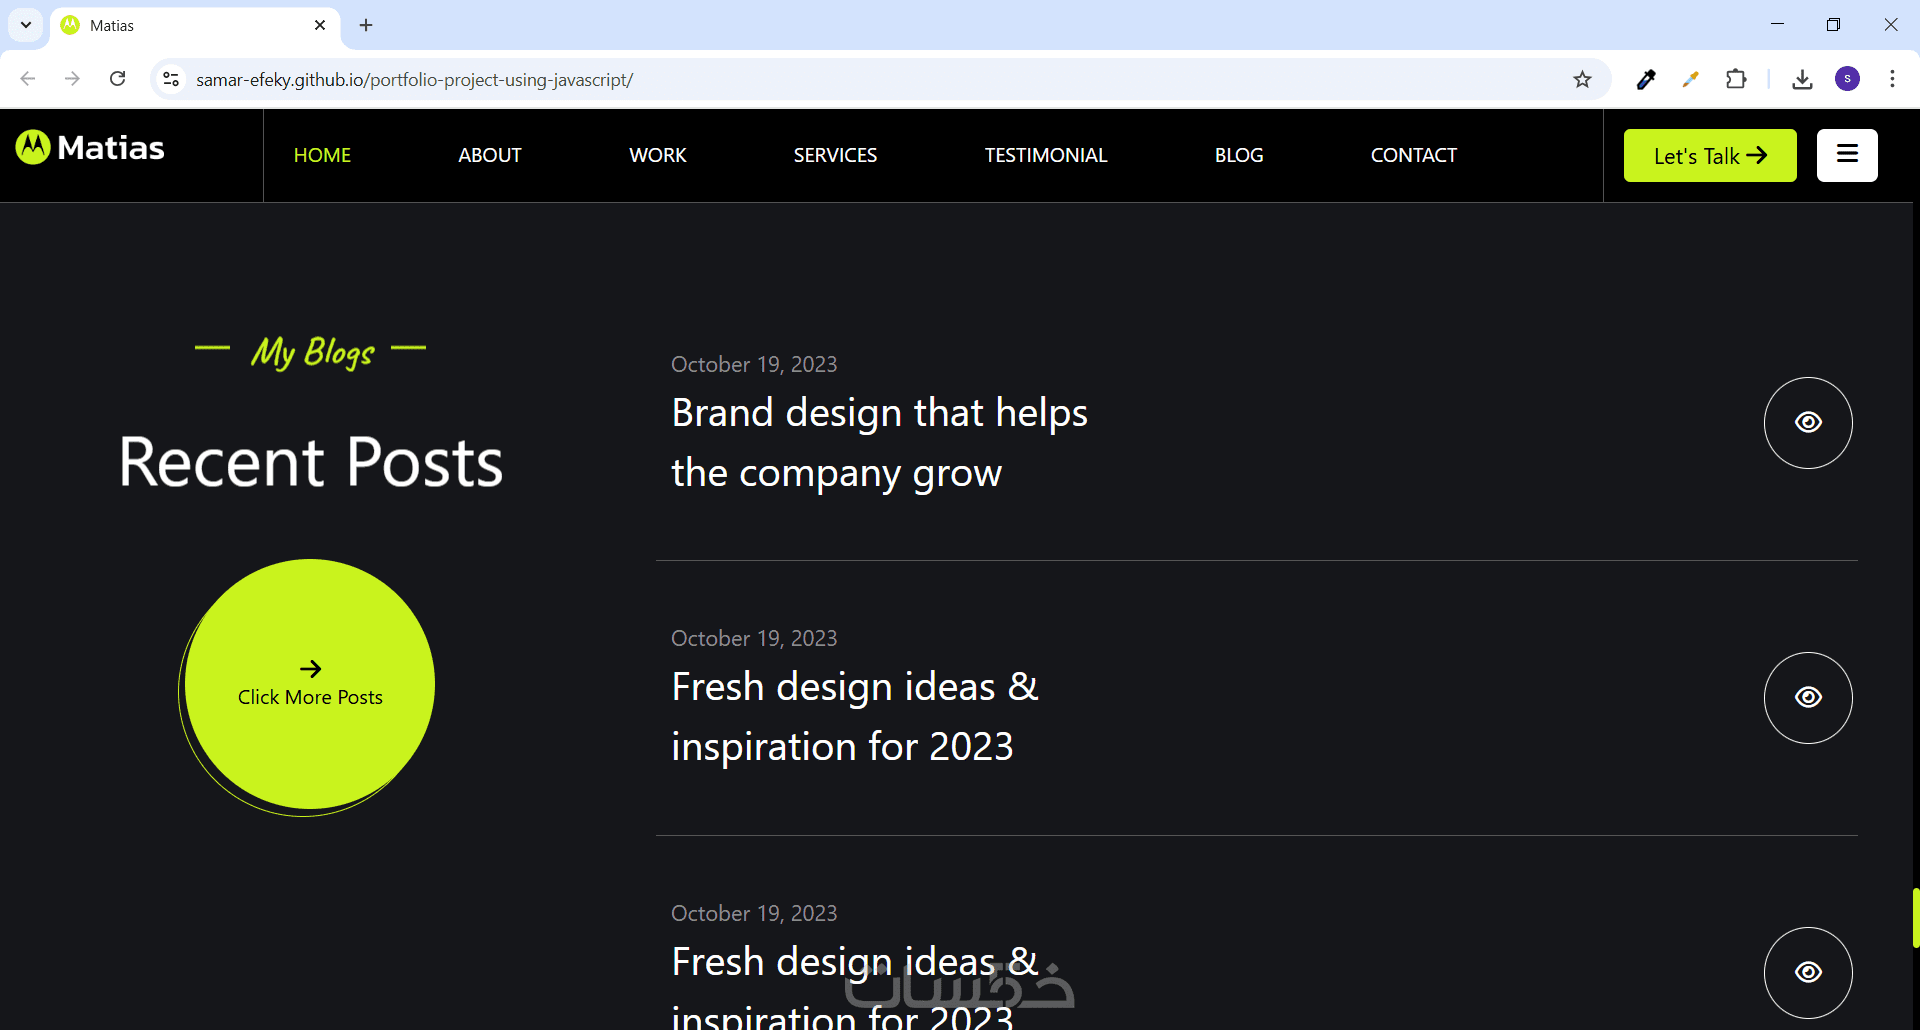The width and height of the screenshot is (1920, 1030).
Task: Go to the SERVICES nav item
Action: (x=835, y=156)
